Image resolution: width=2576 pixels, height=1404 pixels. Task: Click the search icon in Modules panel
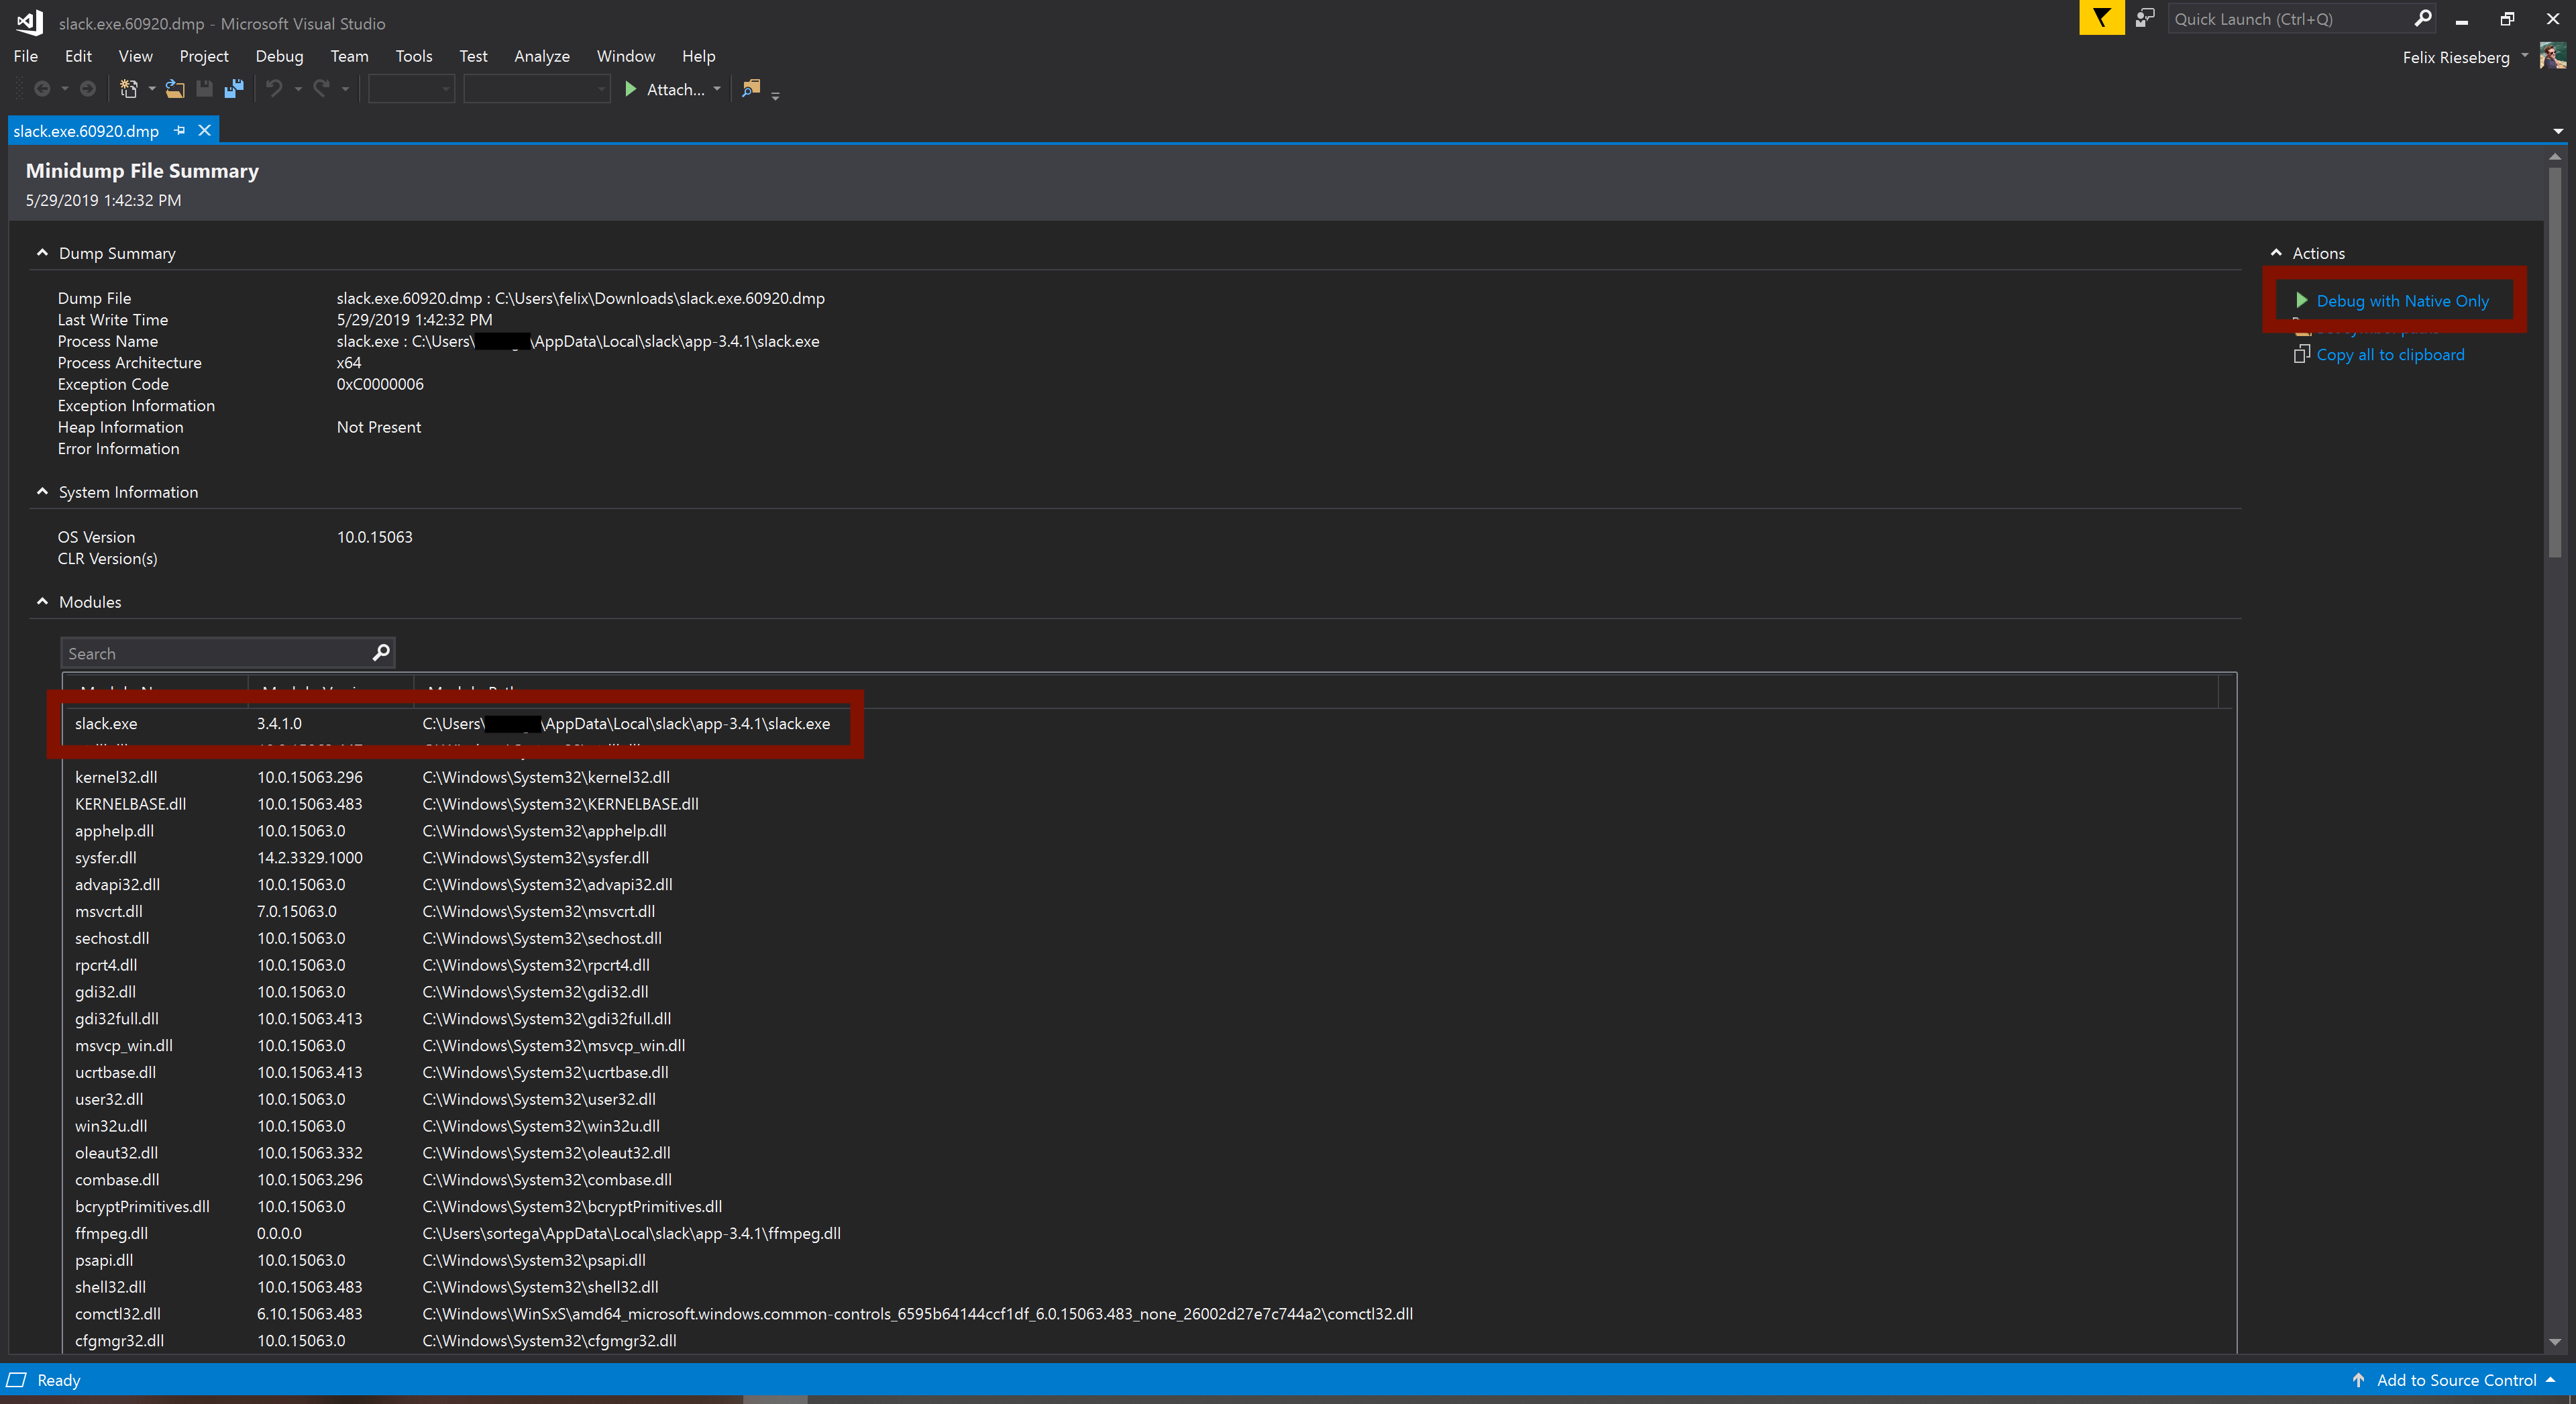(x=382, y=653)
